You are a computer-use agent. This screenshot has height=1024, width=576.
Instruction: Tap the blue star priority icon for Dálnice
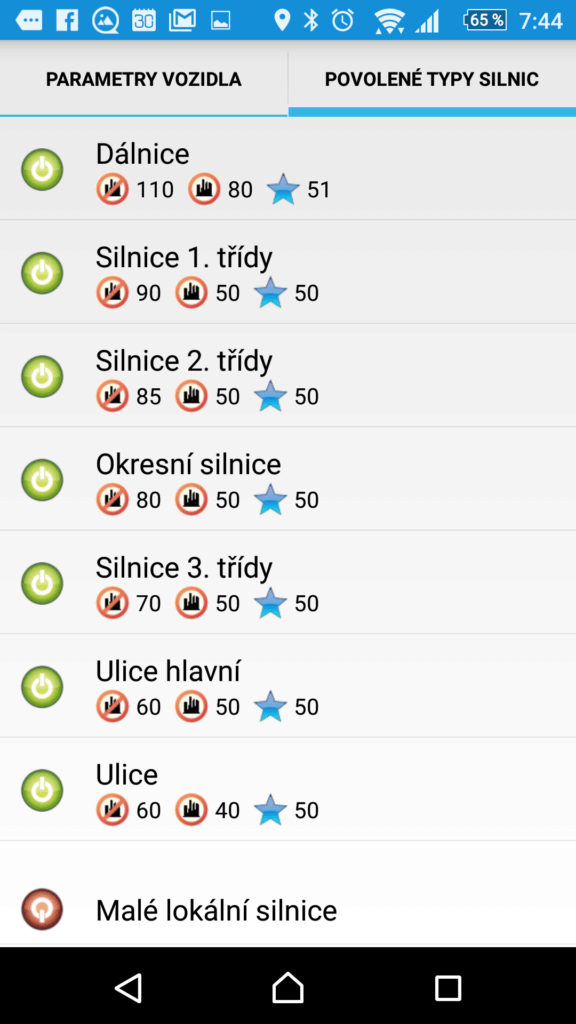point(283,189)
